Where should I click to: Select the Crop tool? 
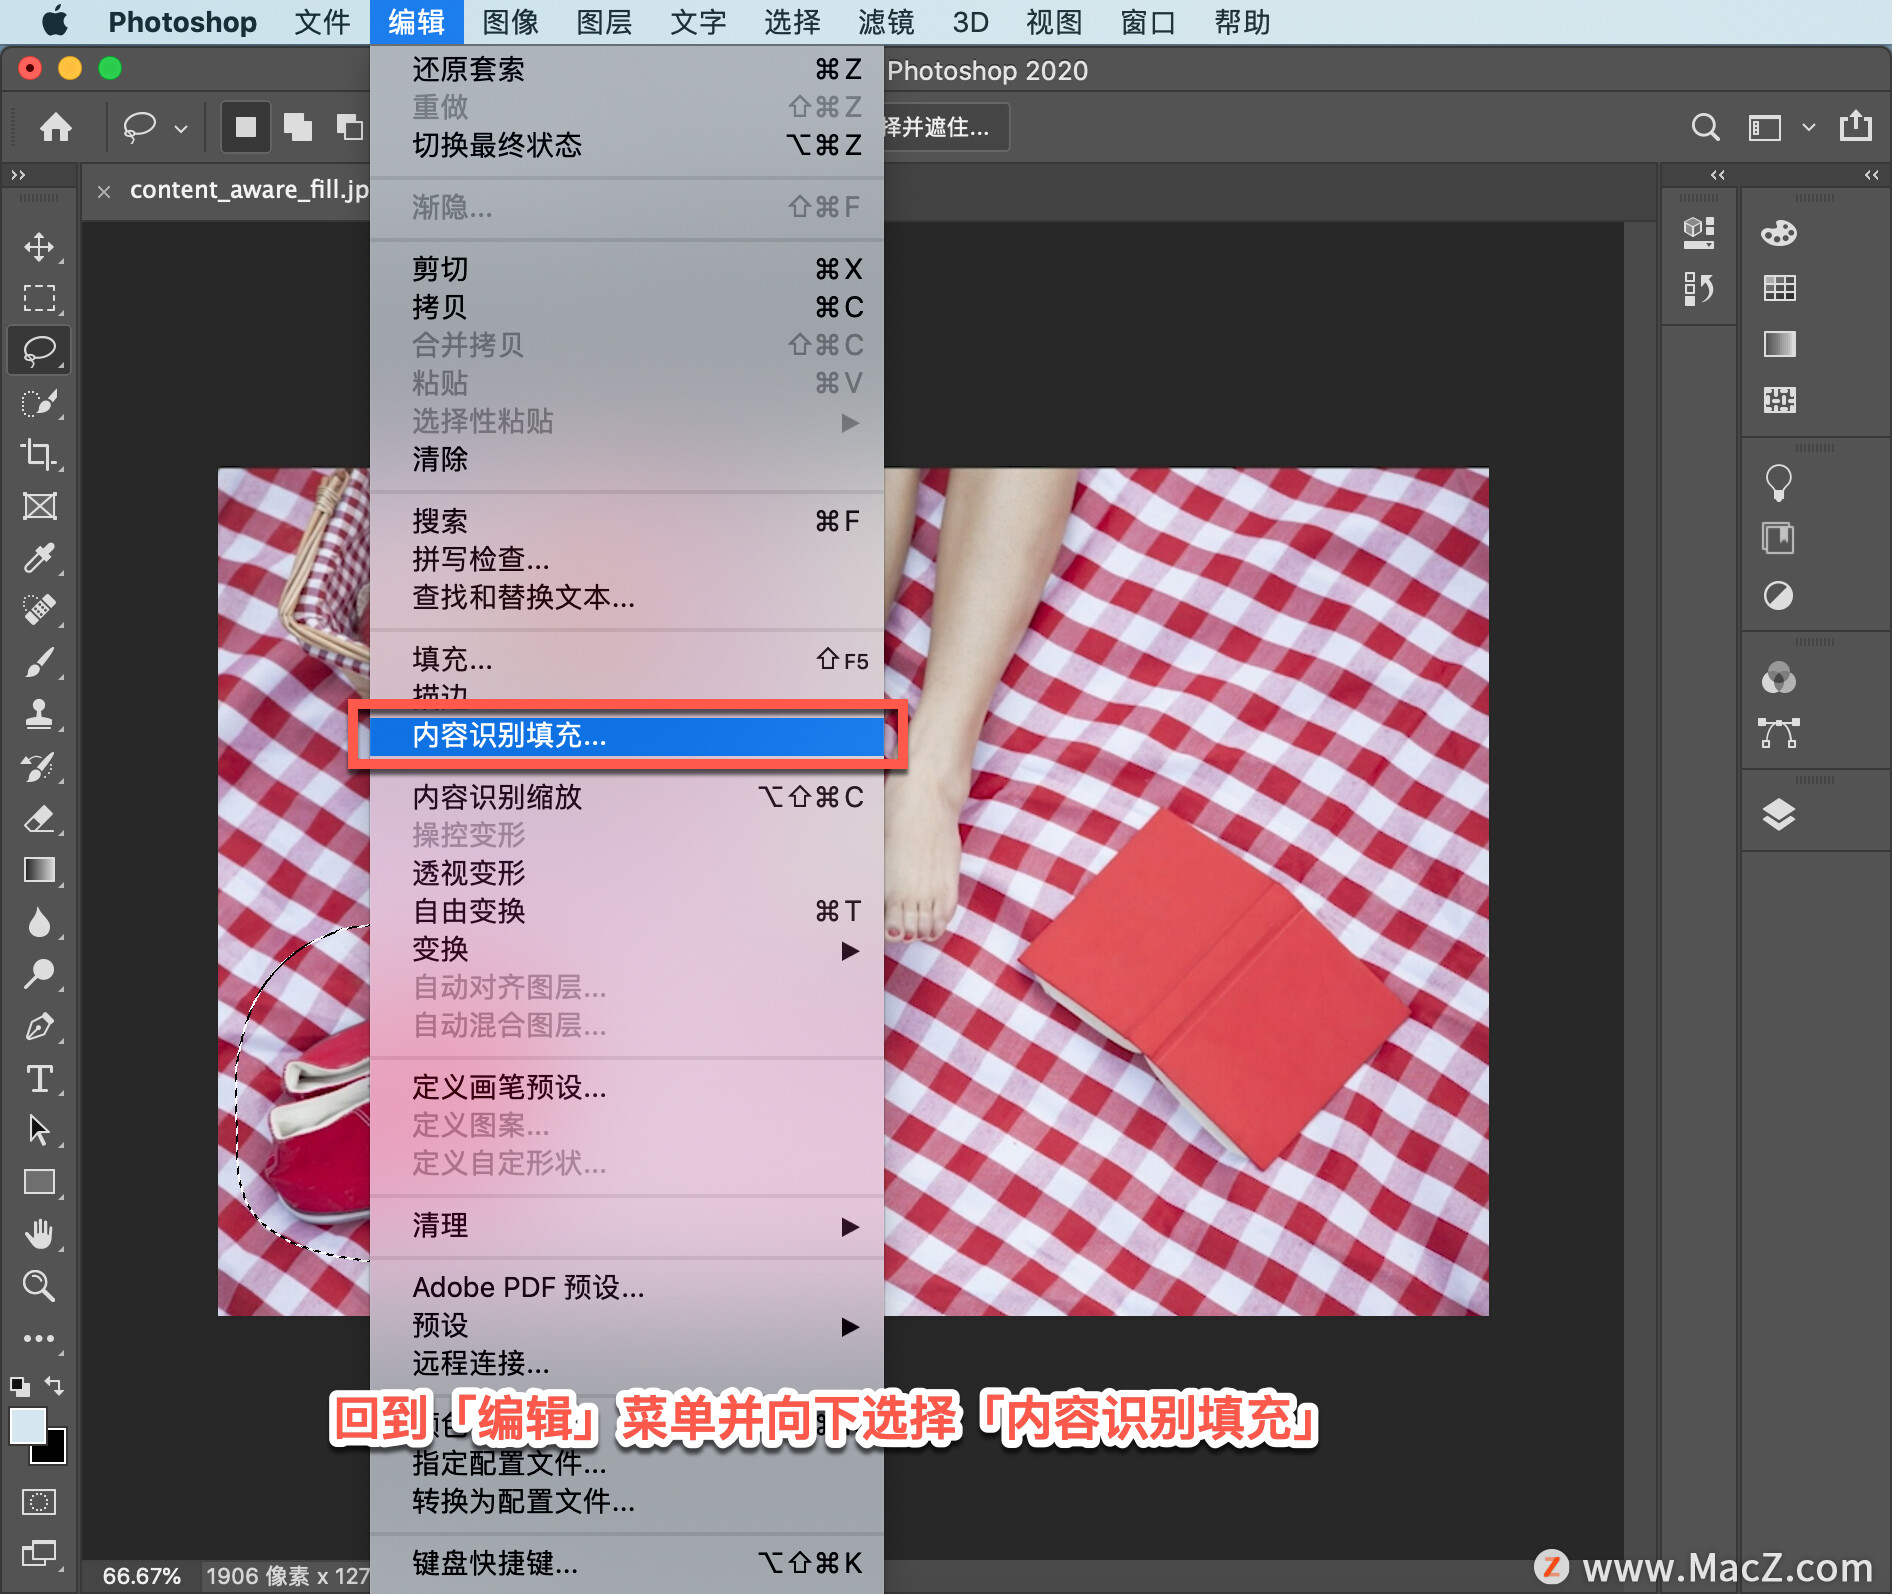(39, 454)
